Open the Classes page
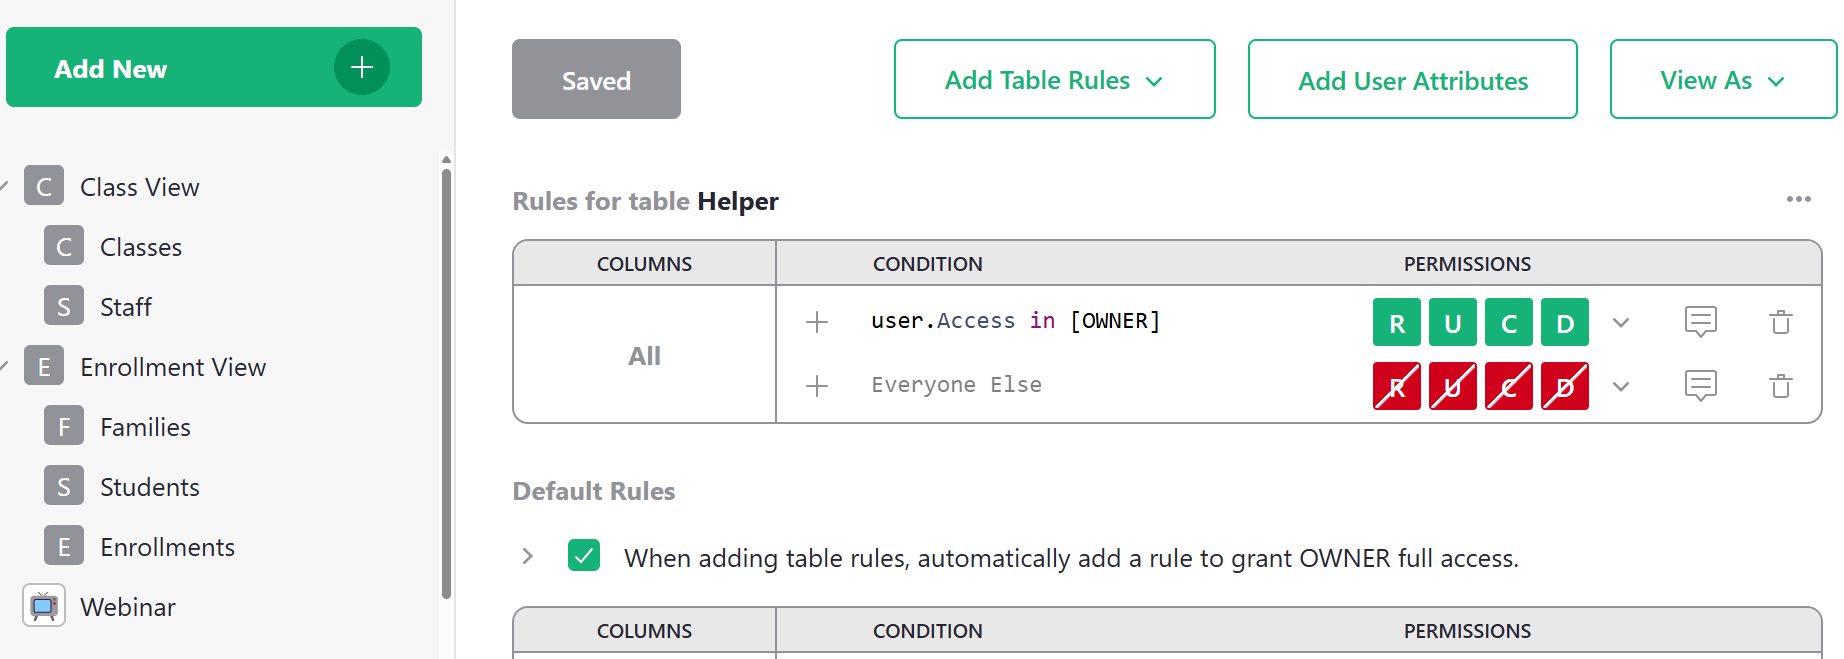The image size is (1844, 659). pos(141,247)
